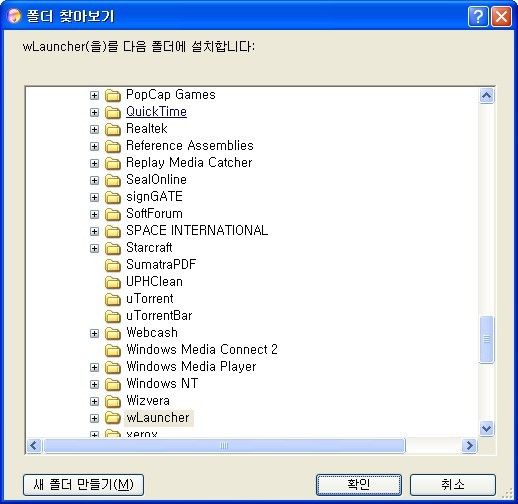Click vertical scrollbar up arrow
Screen dimensions: 518x504
[486, 96]
